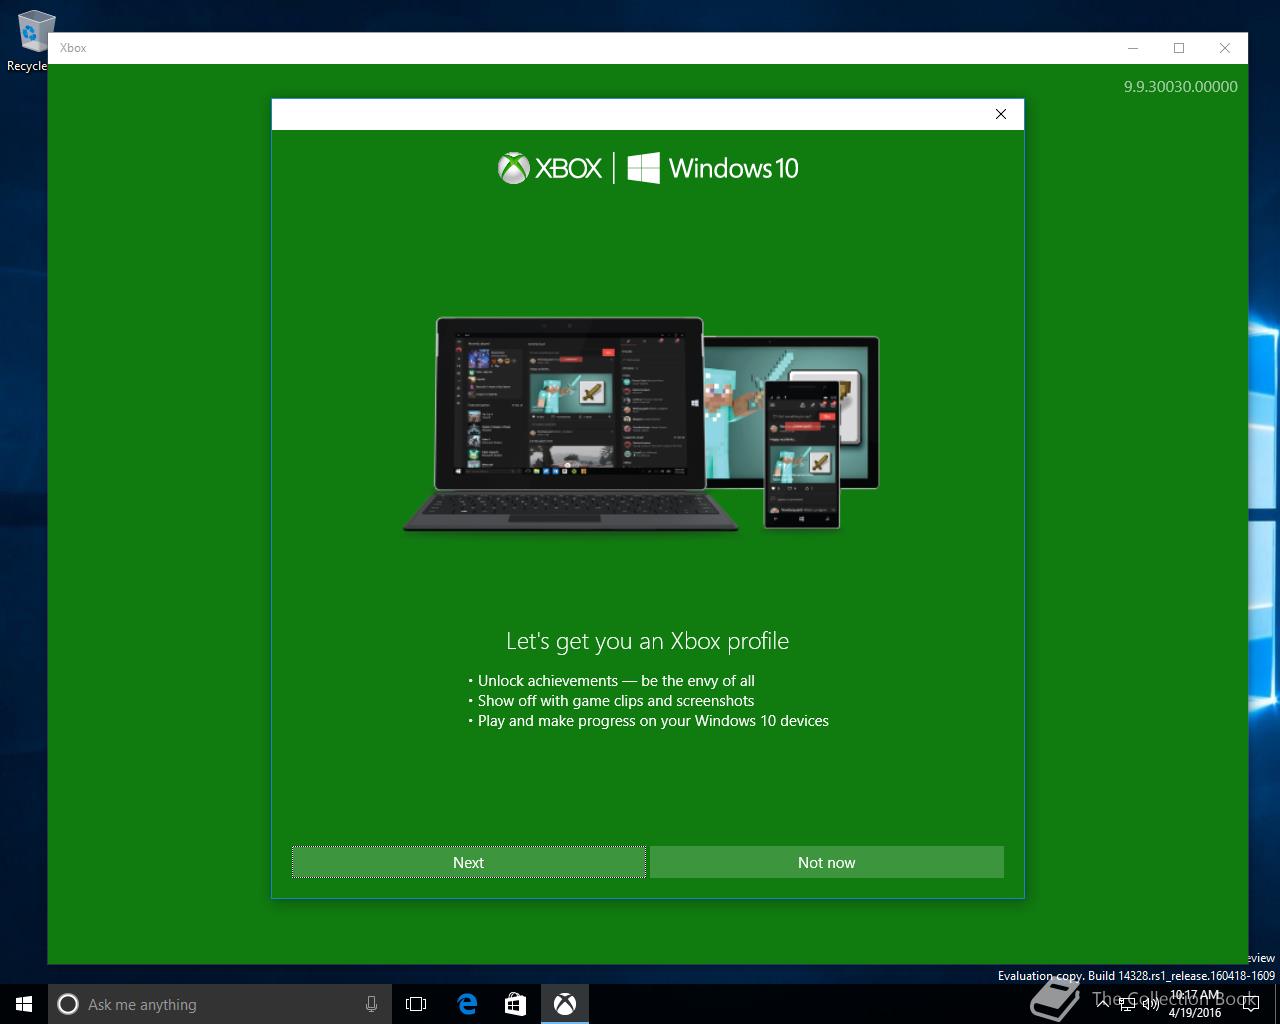Screen dimensions: 1280x1024
Task: Open the Recycle Bin desktop icon
Action: coord(30,42)
